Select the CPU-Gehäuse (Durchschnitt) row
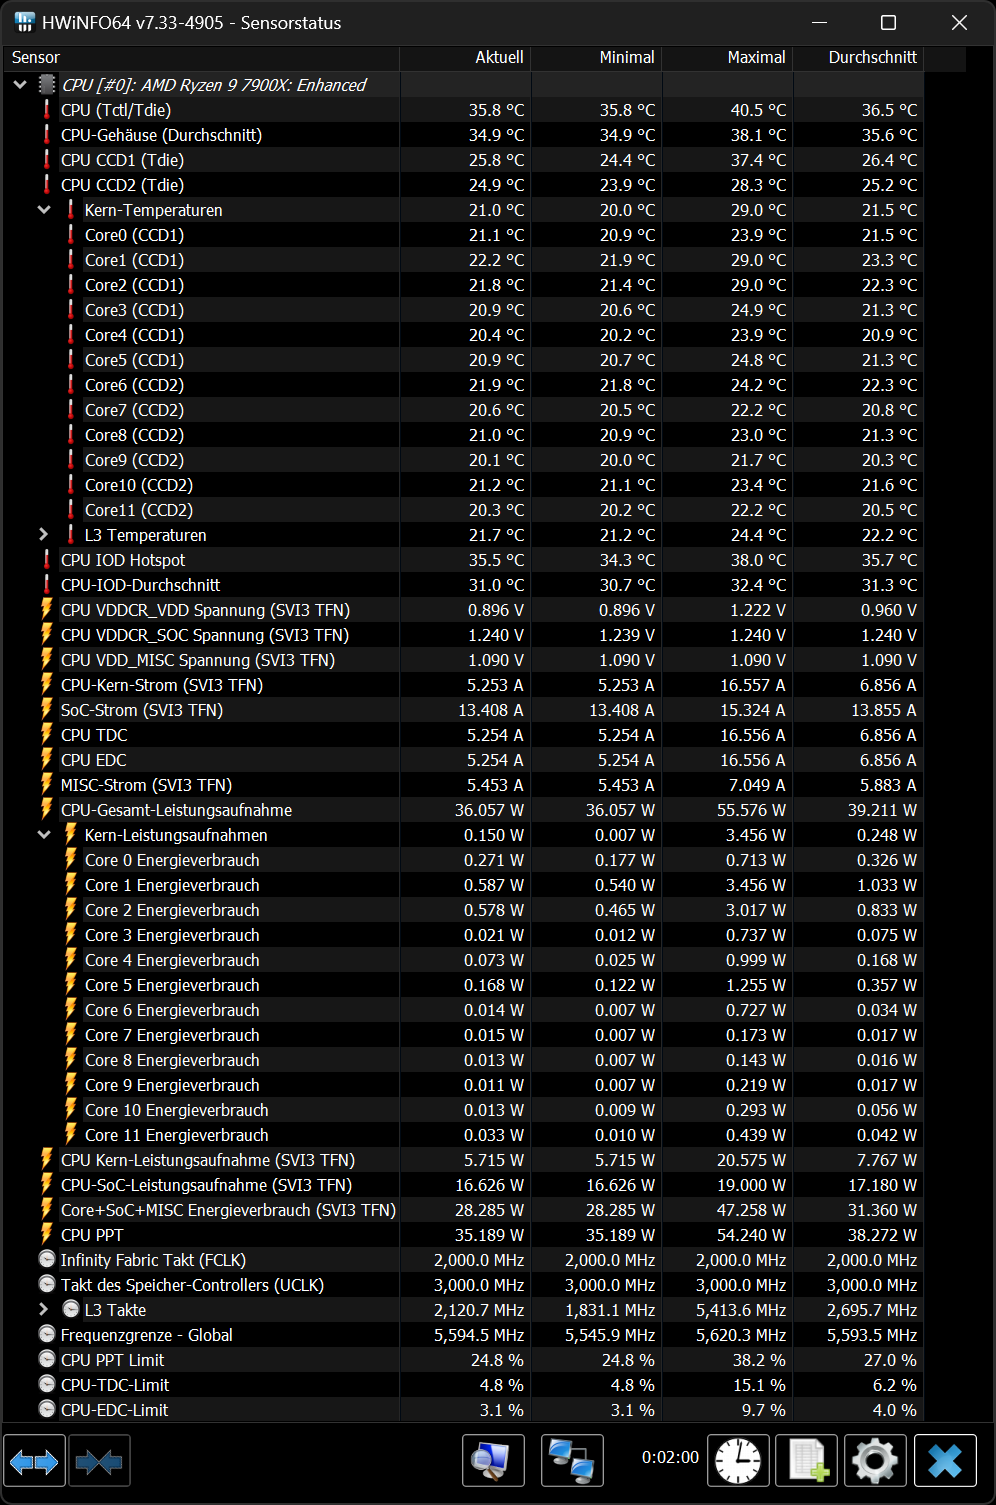This screenshot has width=996, height=1505. point(463,135)
